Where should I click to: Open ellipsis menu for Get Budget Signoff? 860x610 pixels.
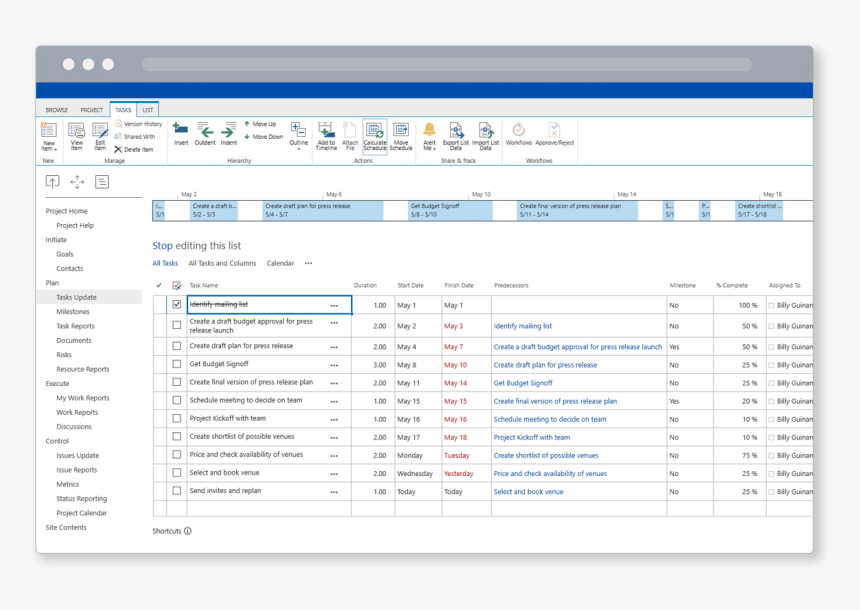click(335, 365)
